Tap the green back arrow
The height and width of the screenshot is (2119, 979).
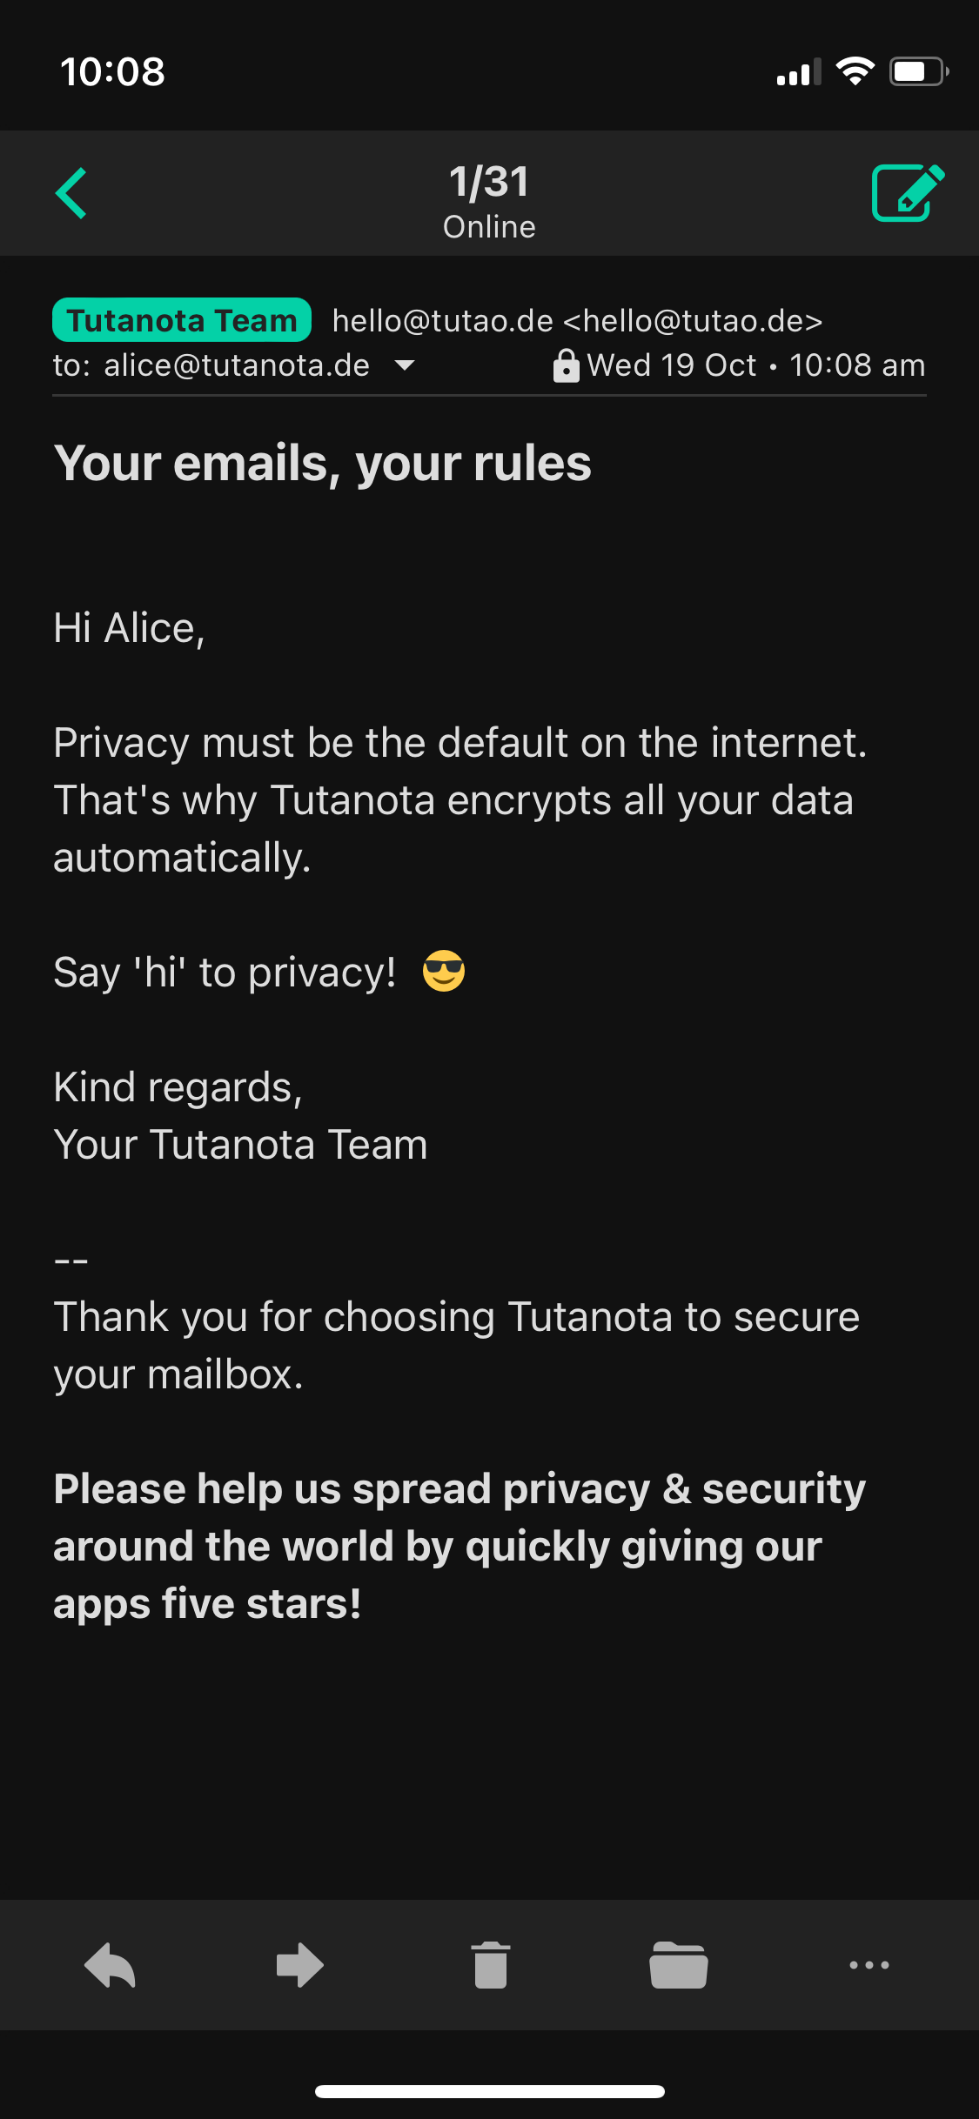[x=71, y=193]
